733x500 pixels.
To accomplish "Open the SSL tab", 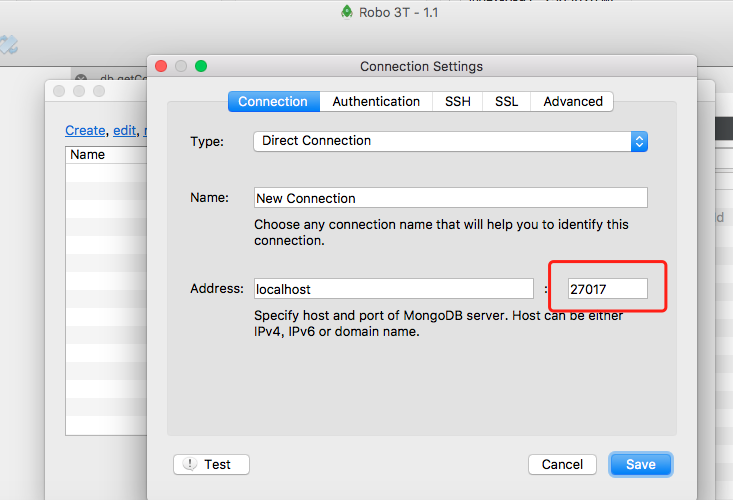I will [x=506, y=101].
